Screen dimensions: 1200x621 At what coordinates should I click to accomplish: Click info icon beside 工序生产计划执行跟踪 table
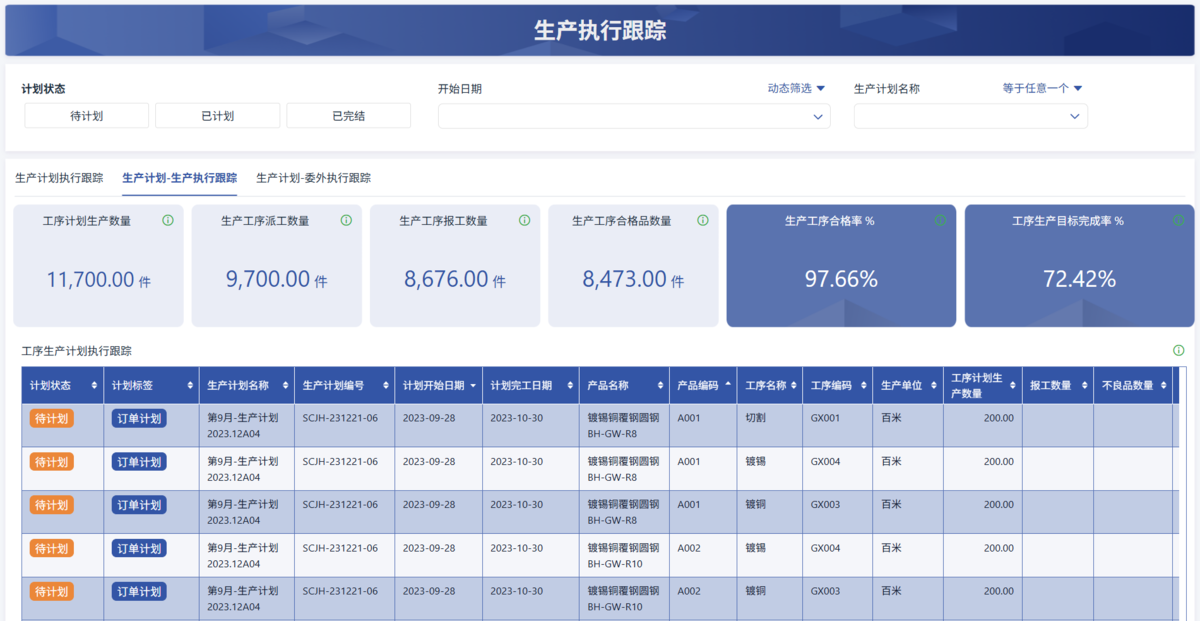coord(1178,351)
